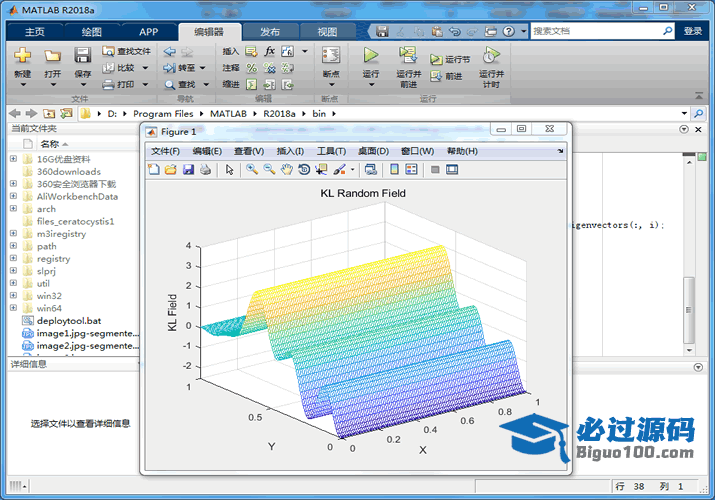The image size is (715, 500).
Task: Click Insert Colorbar icon in Figure 1
Action: point(394,170)
